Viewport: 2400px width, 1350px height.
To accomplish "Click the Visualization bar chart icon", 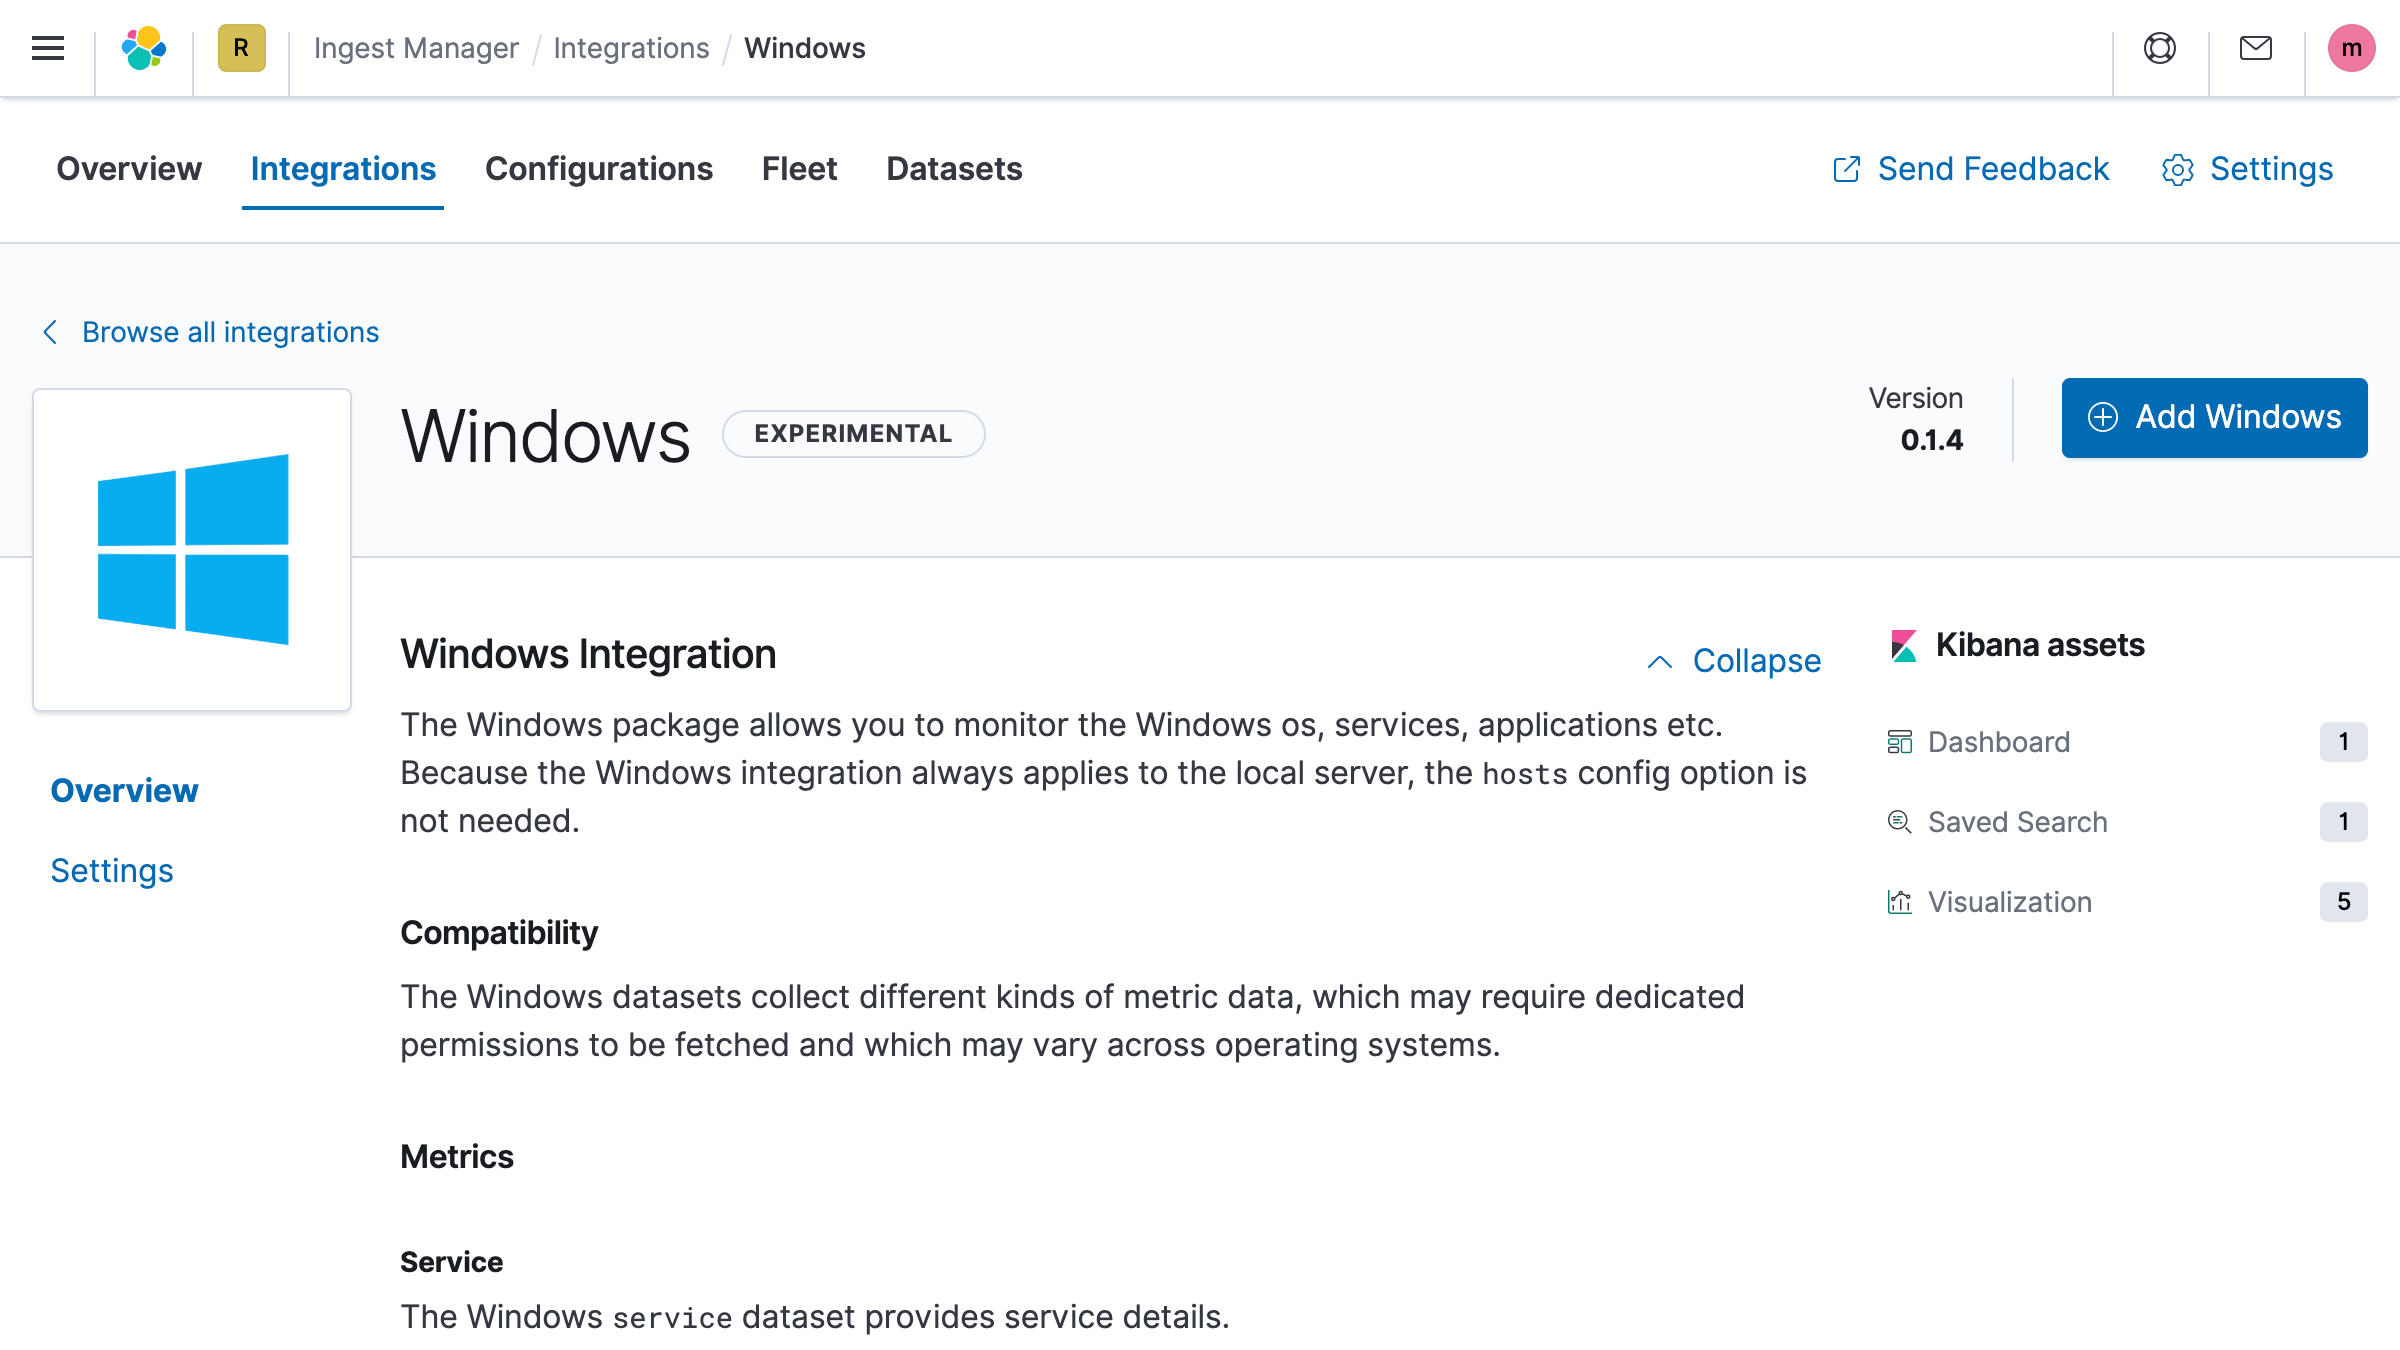I will (1901, 900).
